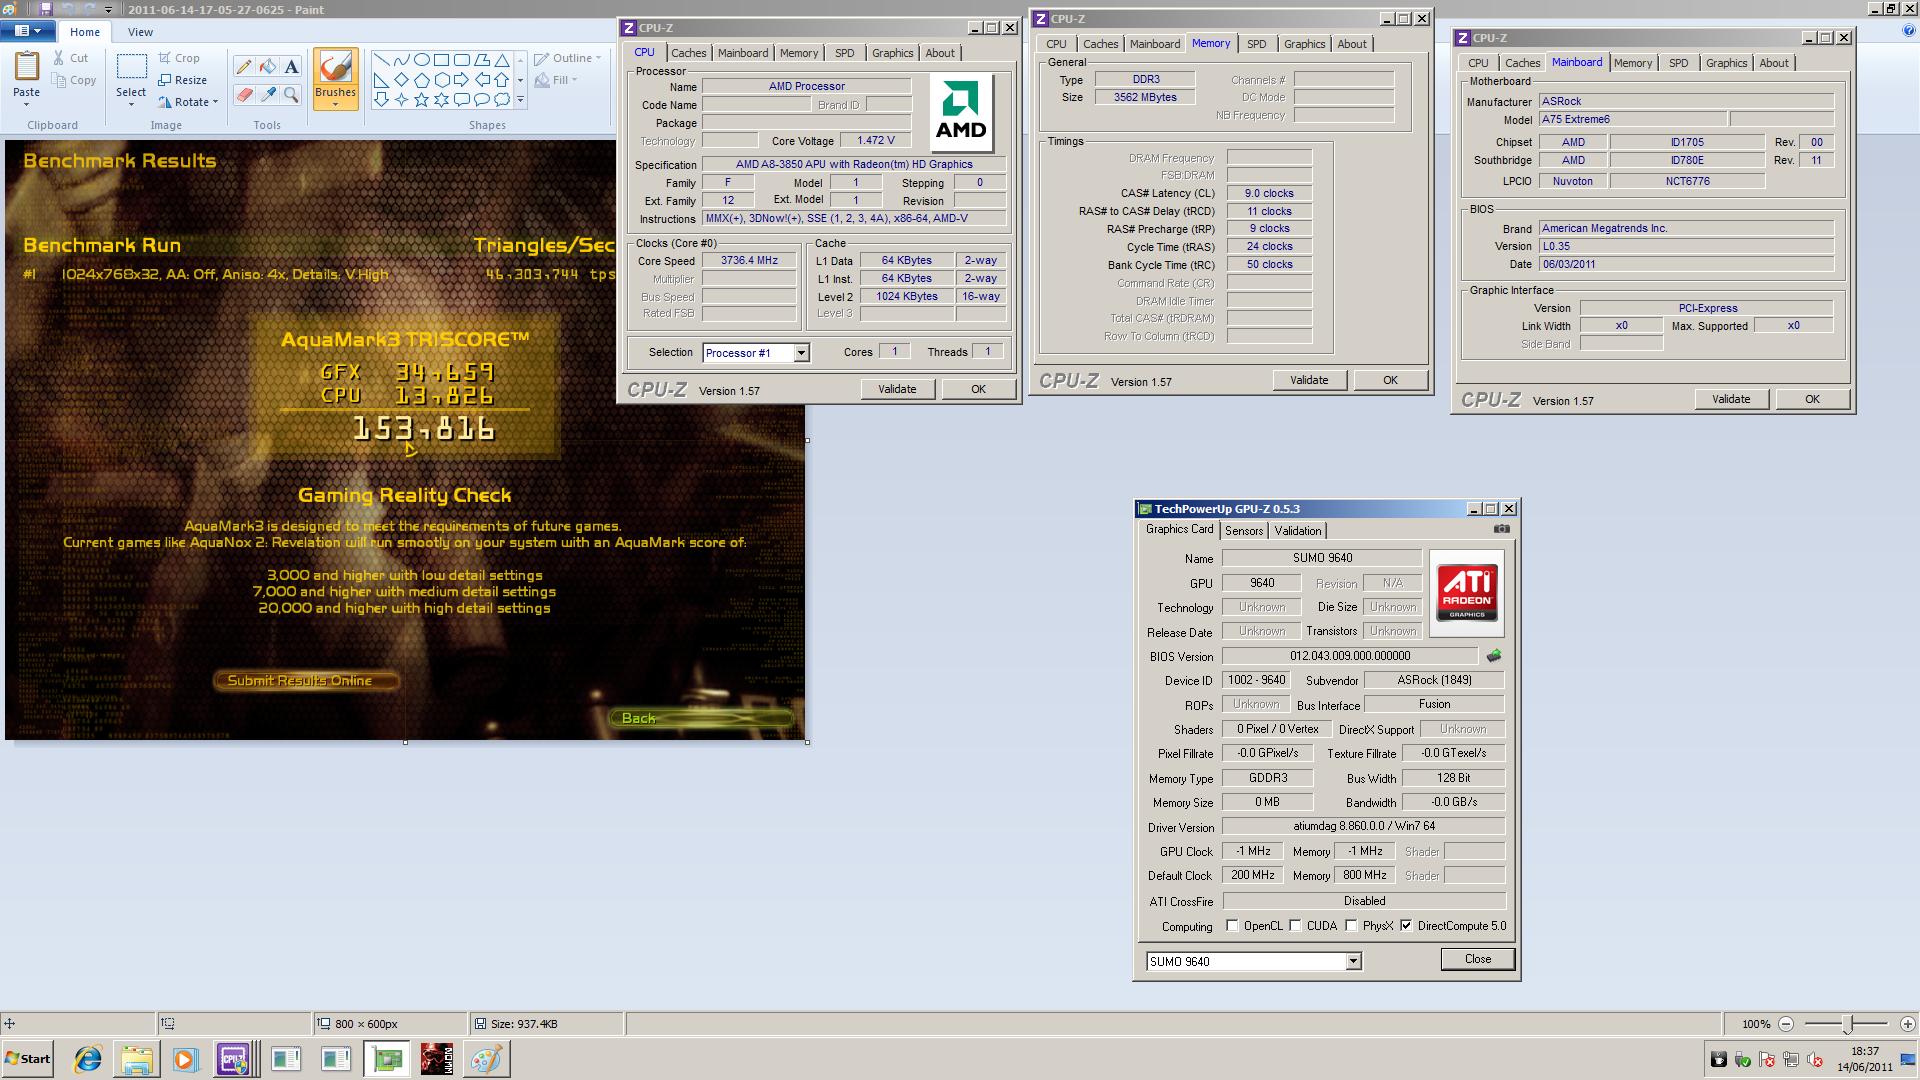This screenshot has width=1920, height=1080.
Task: Switch to Paint View ribbon tab
Action: click(140, 32)
